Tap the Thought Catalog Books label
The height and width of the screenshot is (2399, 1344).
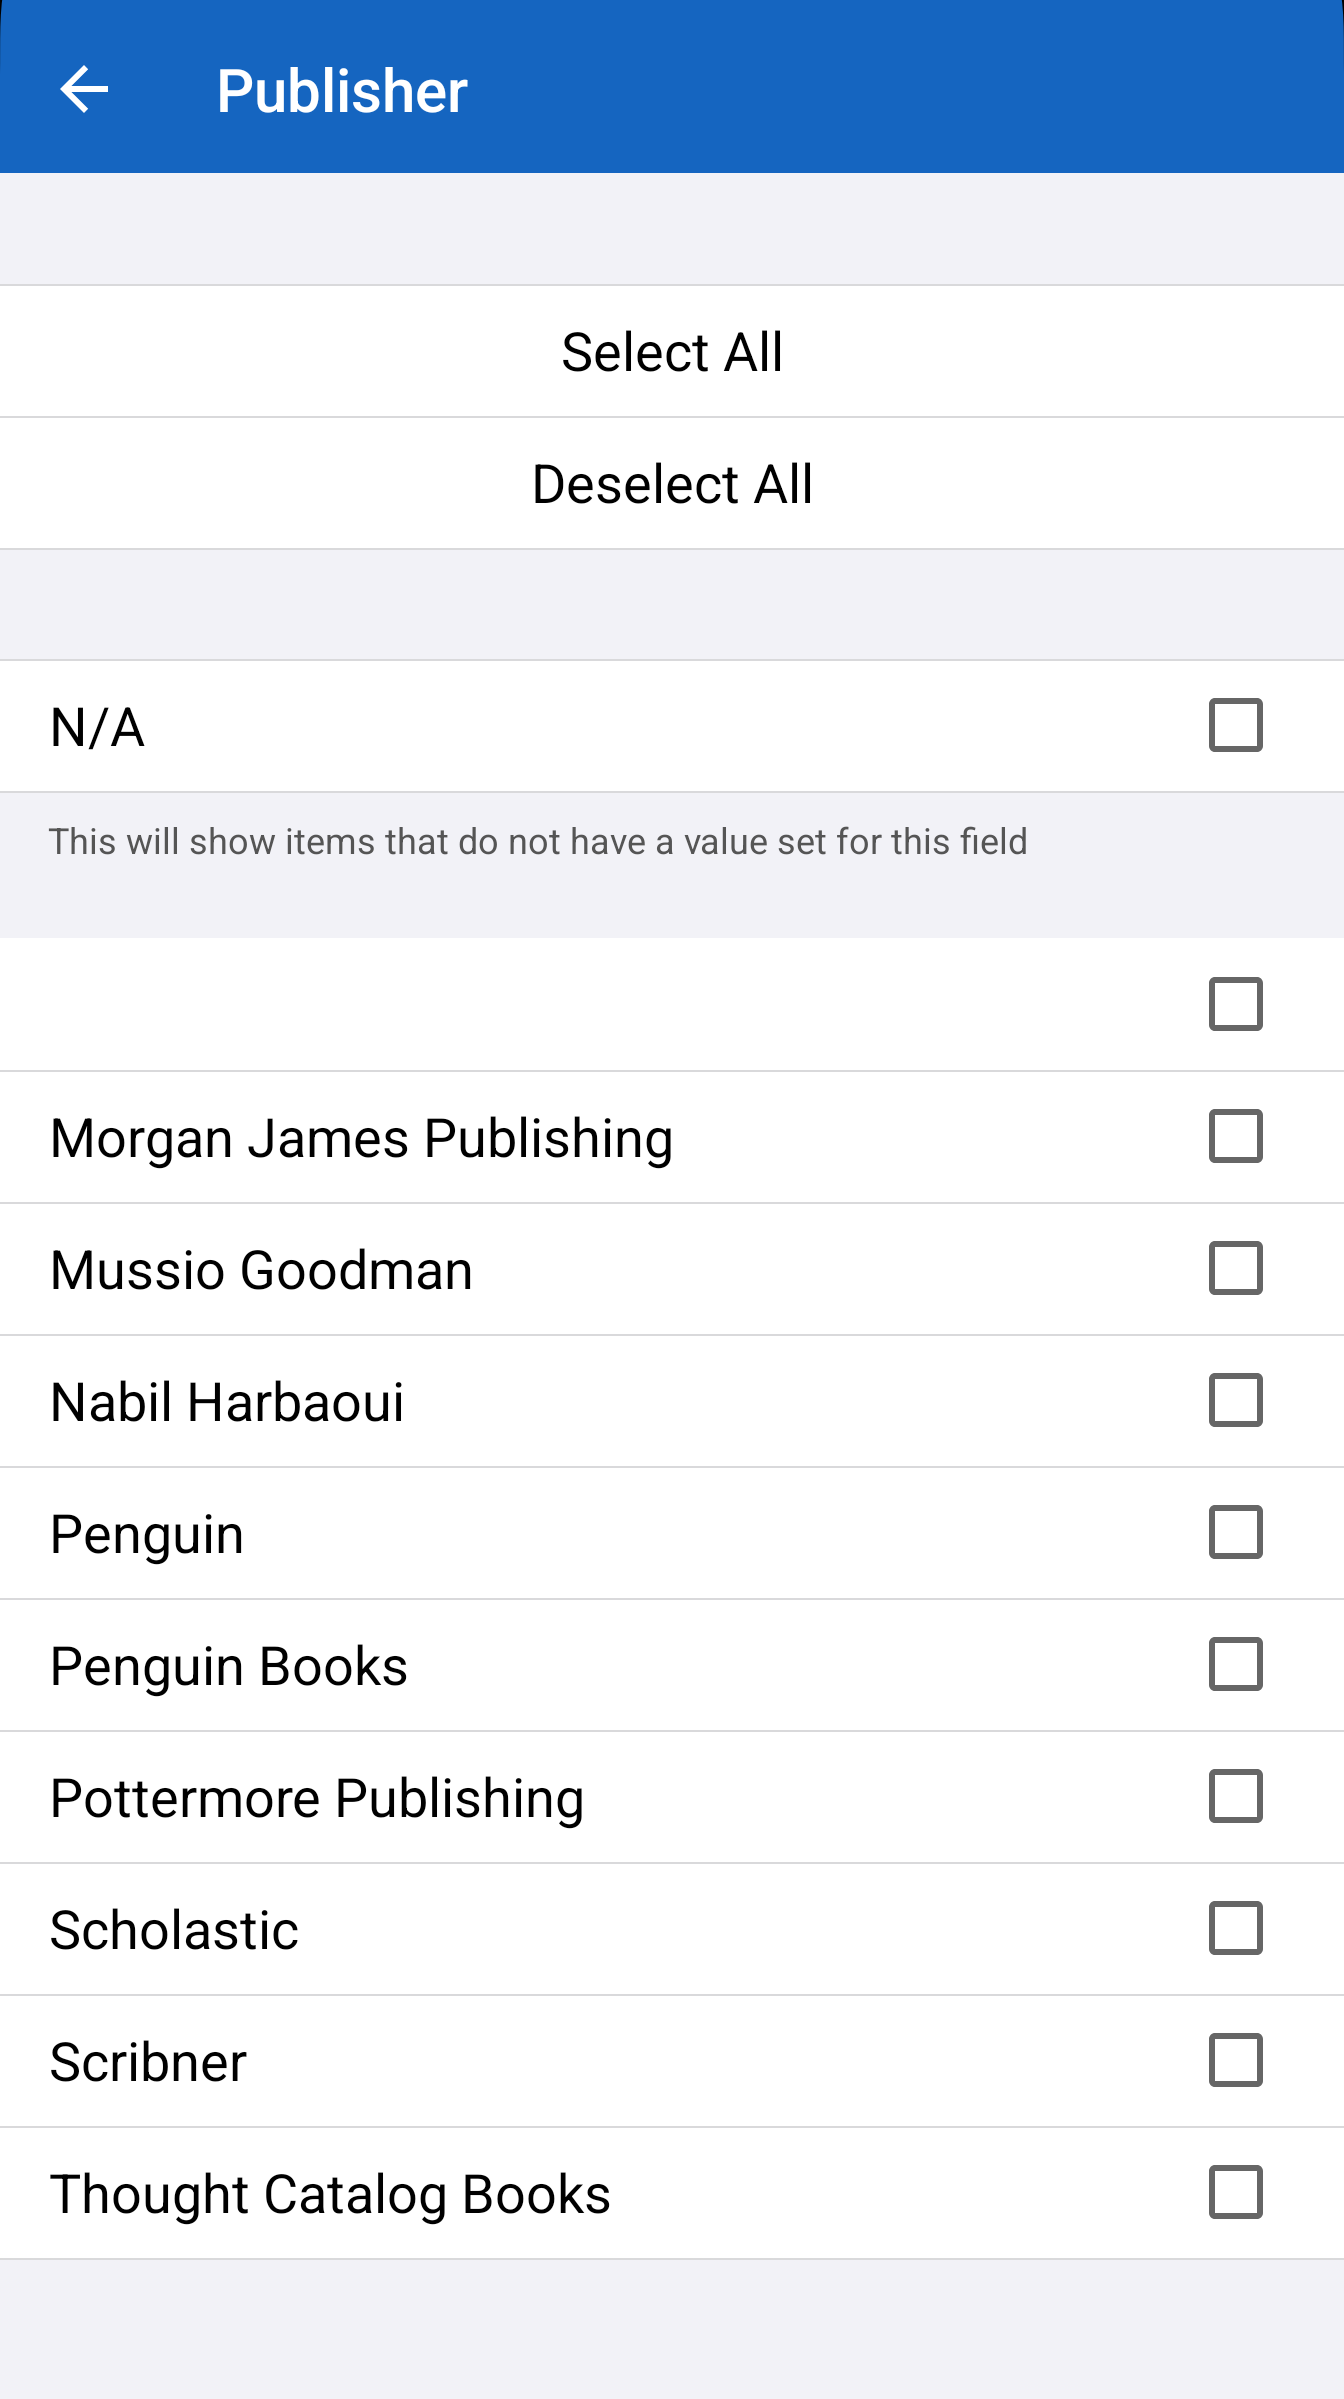click(330, 2194)
